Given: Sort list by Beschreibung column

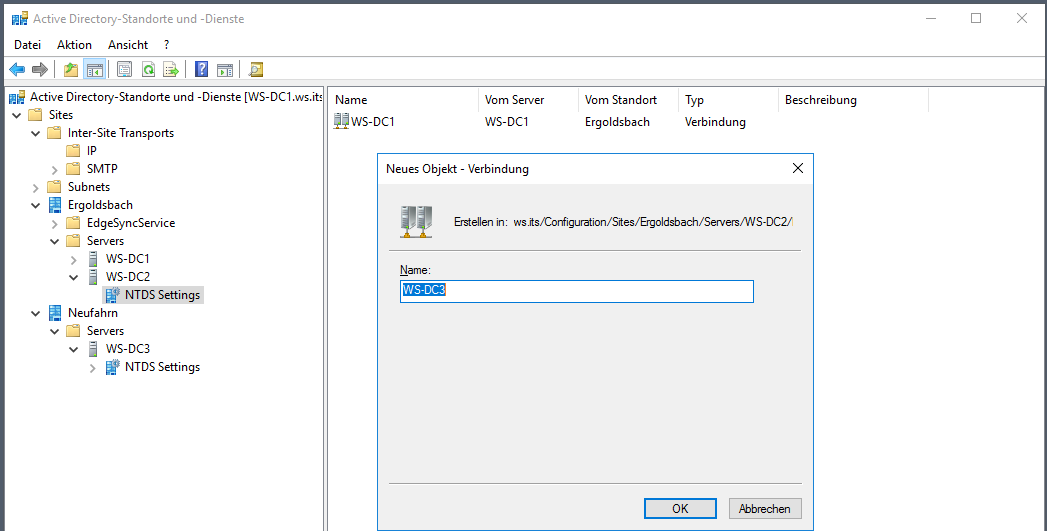Looking at the screenshot, I should (853, 100).
